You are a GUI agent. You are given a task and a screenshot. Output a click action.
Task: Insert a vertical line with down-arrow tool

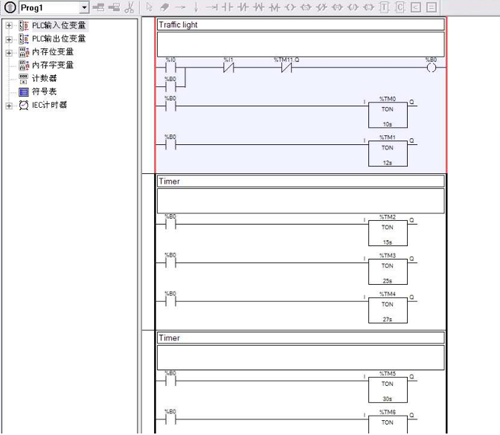(196, 7)
